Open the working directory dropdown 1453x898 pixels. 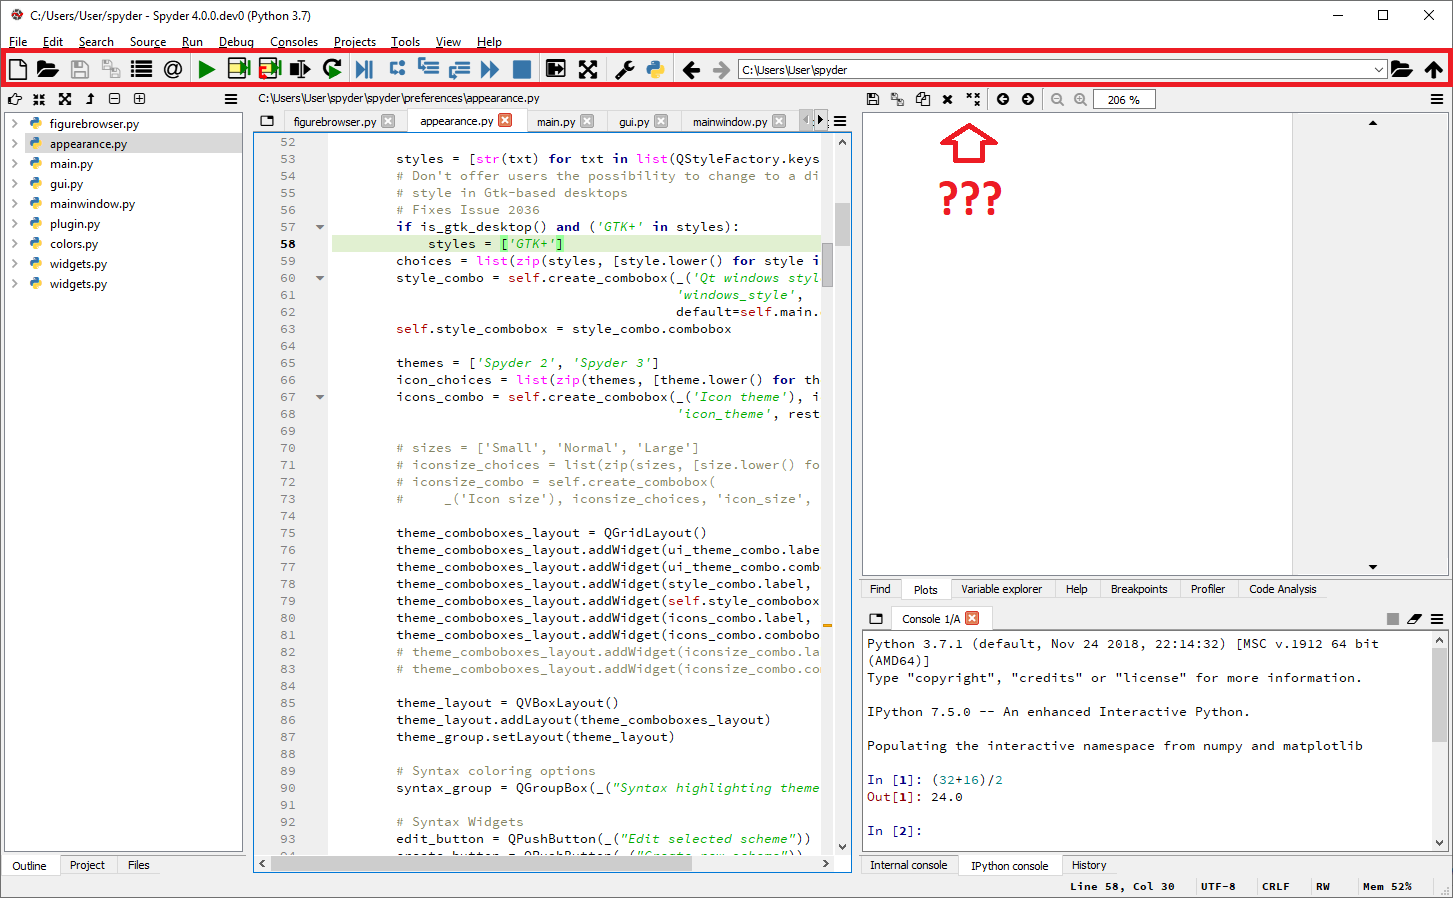point(1379,70)
